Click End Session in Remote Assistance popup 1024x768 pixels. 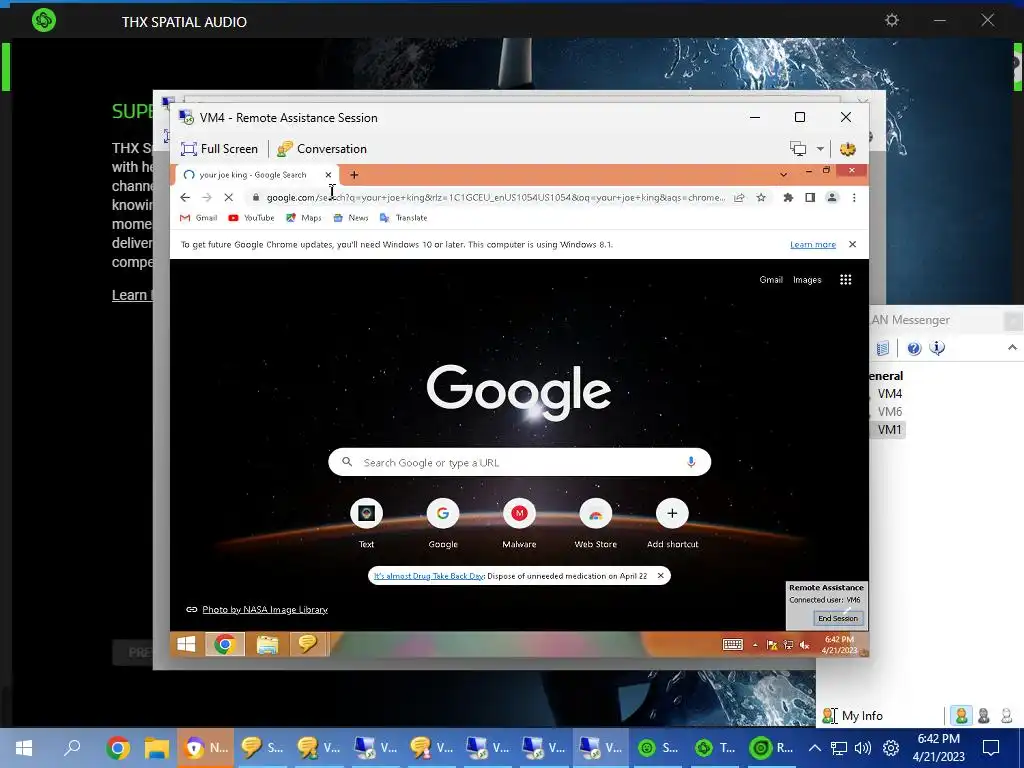coord(838,618)
